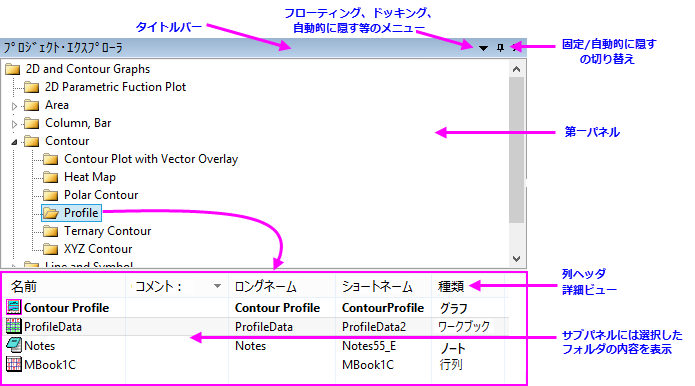Viewport: 695px width, 386px height.
Task: Select the 2D and Contour Graphs root folder
Action: (x=88, y=69)
